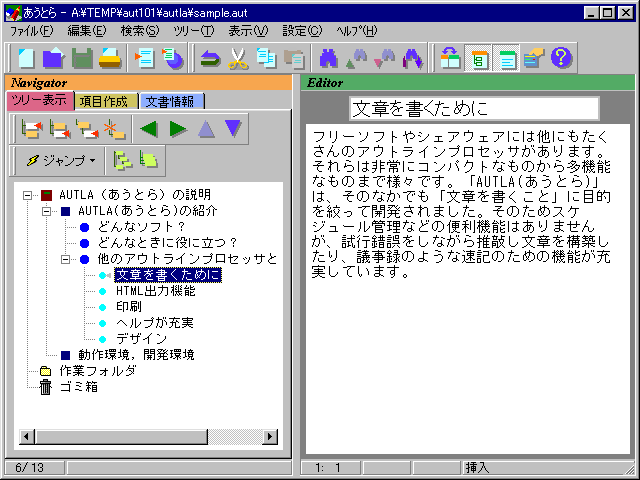Click the greyed Paste clipboard icon
Viewport: 640px width, 480px height.
tap(294, 58)
